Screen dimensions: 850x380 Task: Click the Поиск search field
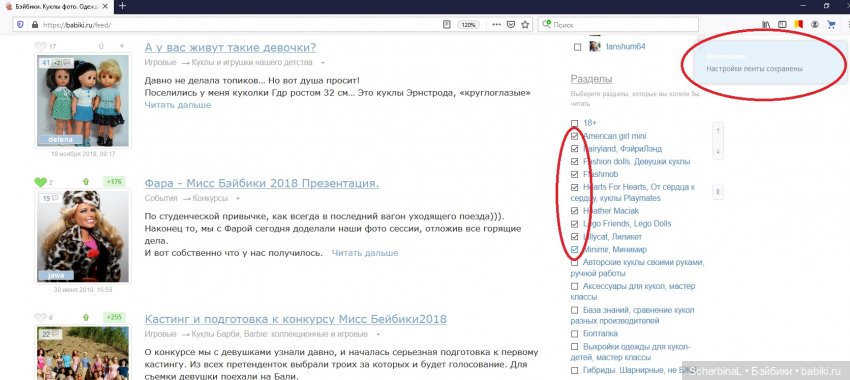coord(618,24)
